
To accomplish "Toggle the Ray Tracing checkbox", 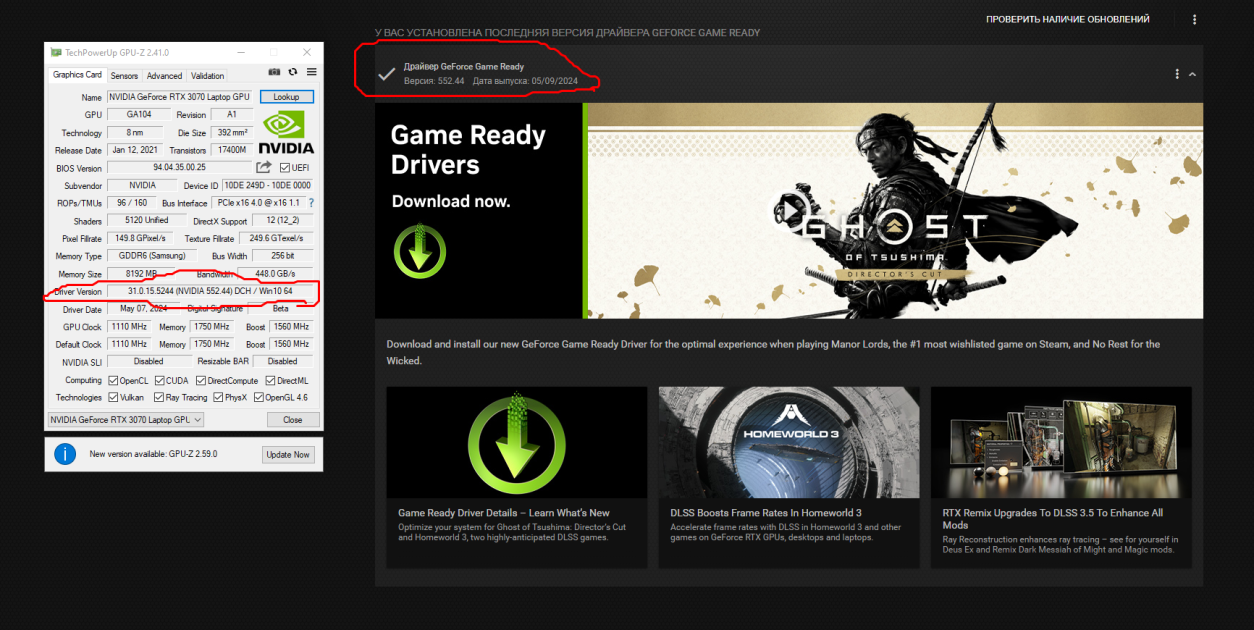I will pyautogui.click(x=159, y=397).
